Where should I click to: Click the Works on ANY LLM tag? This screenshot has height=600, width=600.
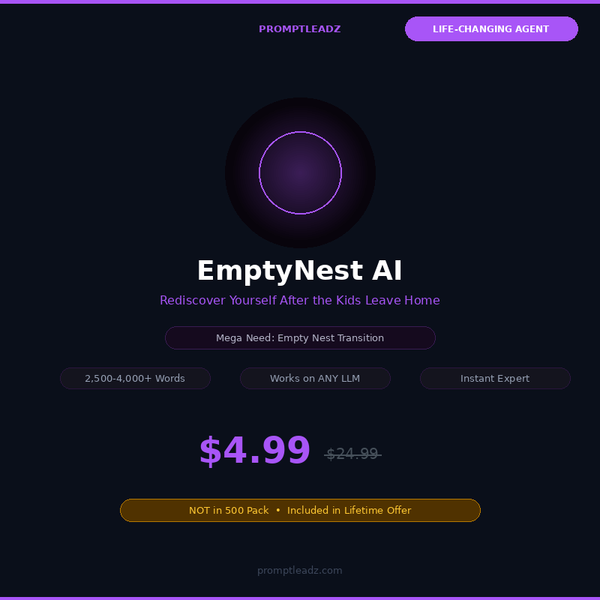click(315, 378)
